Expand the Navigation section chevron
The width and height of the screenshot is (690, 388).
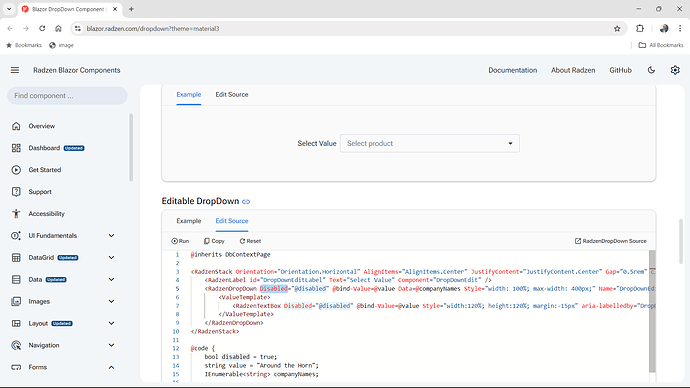111,345
